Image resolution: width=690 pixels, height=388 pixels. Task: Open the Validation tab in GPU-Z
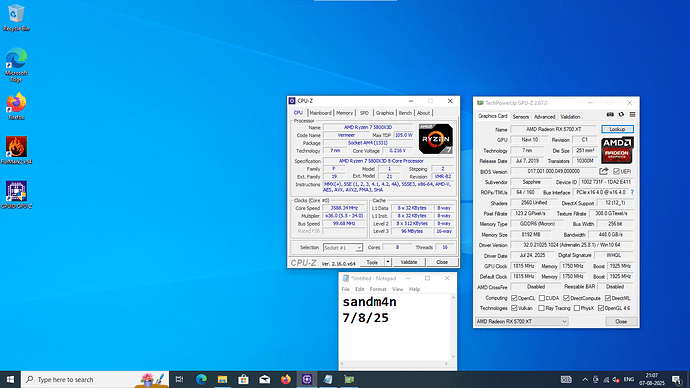point(570,117)
